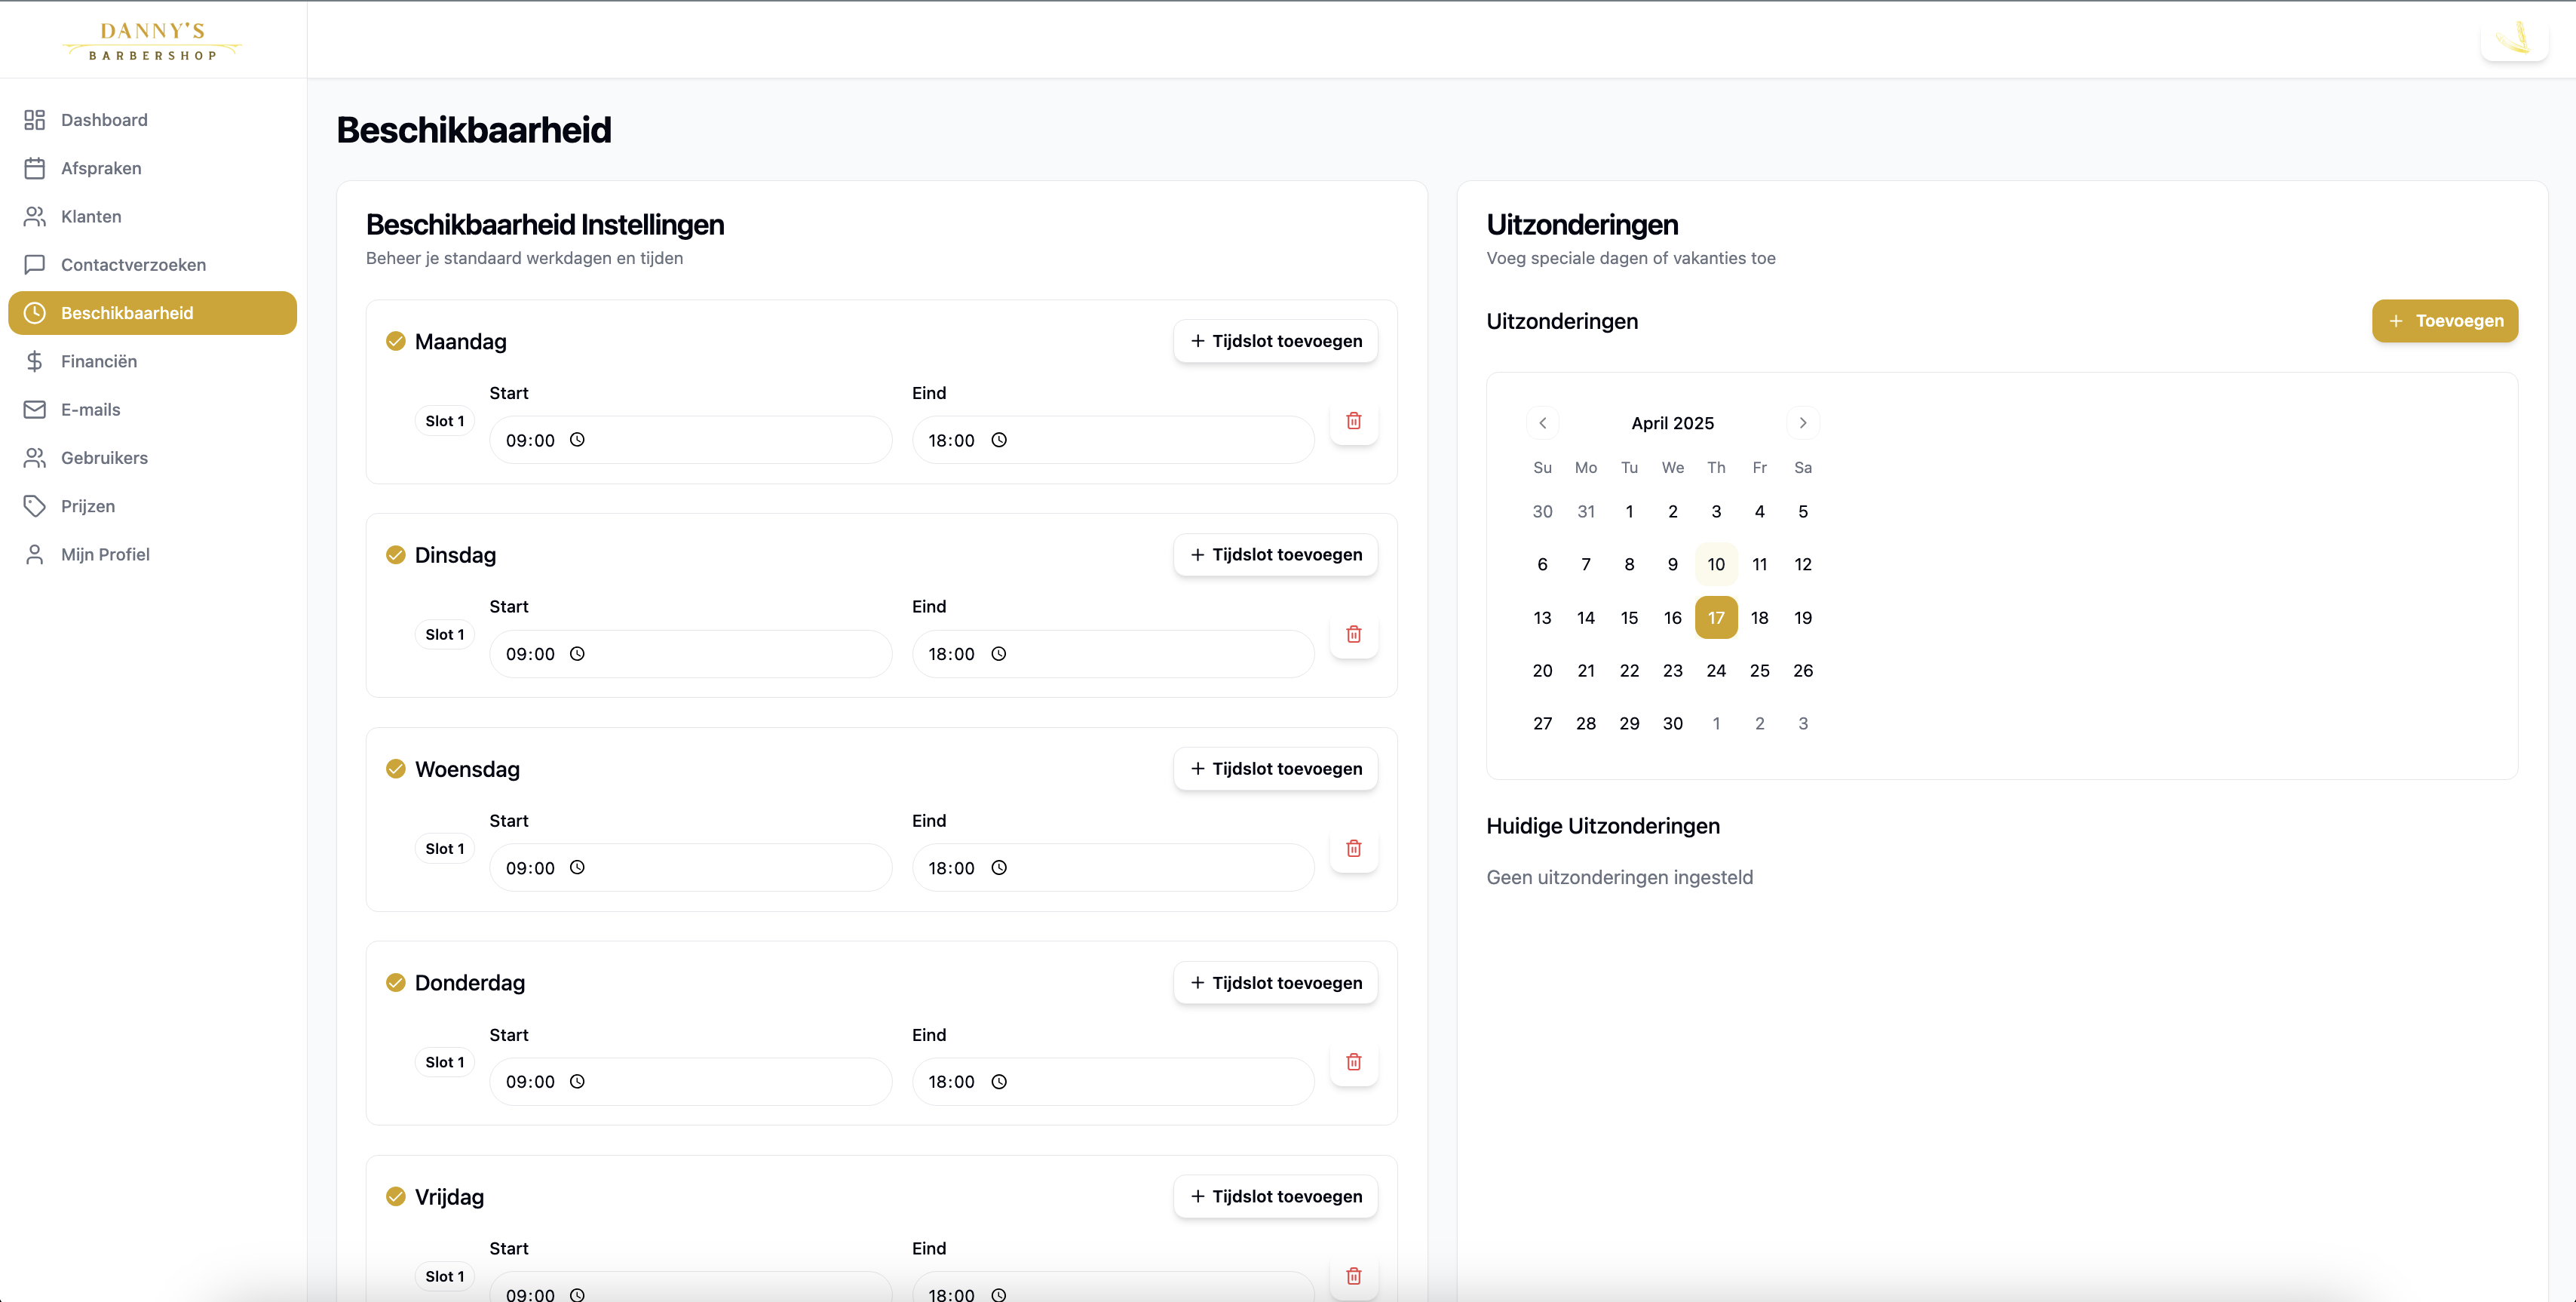Add a time slot to Dinsdag
The width and height of the screenshot is (2576, 1302).
click(x=1275, y=554)
